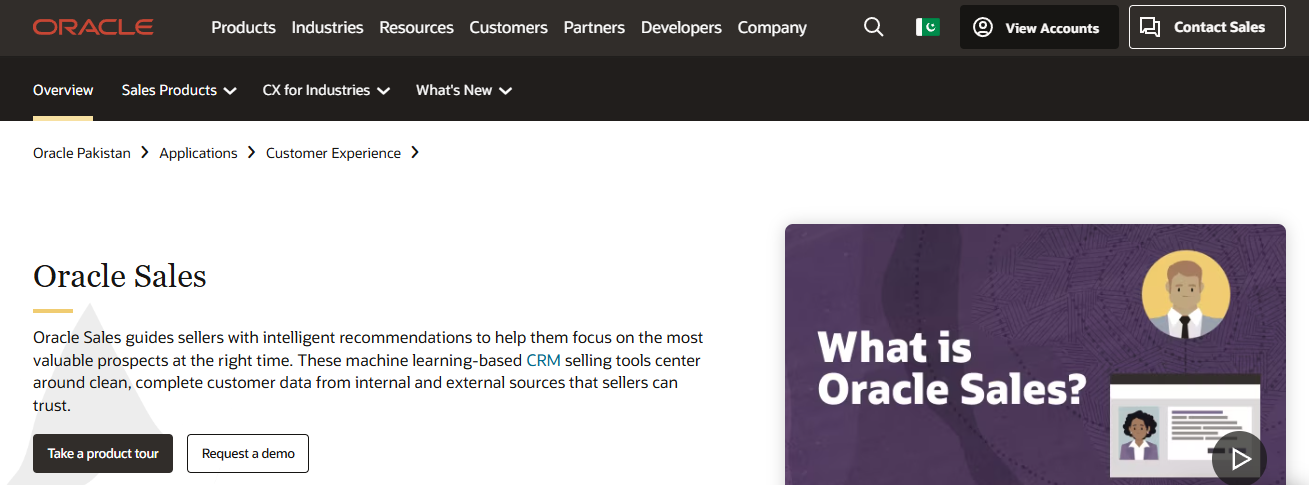Open the Products menu

pos(243,28)
